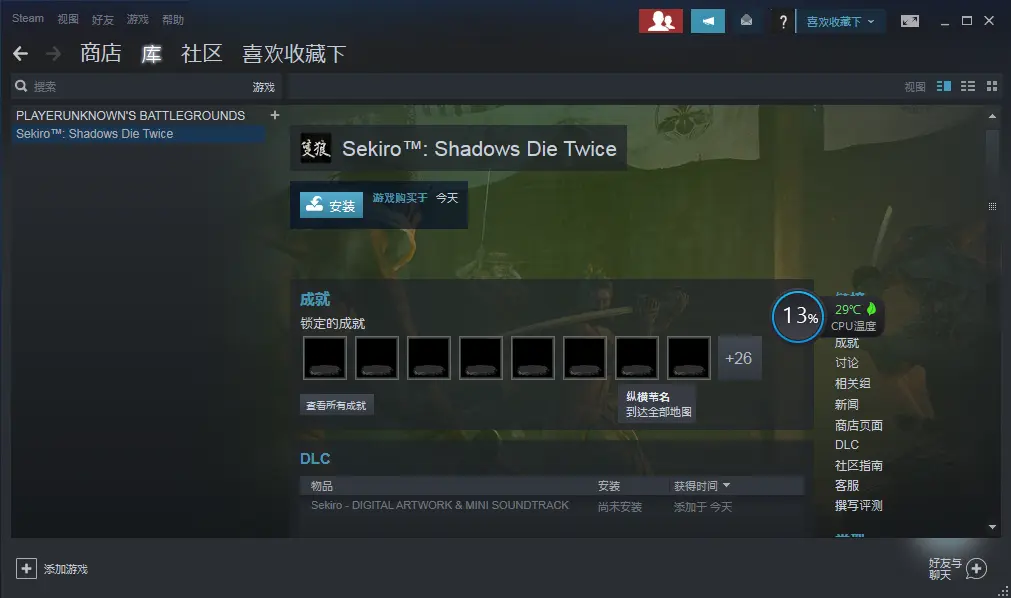Open the DLC link below 商店页面
The height and width of the screenshot is (598, 1011).
847,444
